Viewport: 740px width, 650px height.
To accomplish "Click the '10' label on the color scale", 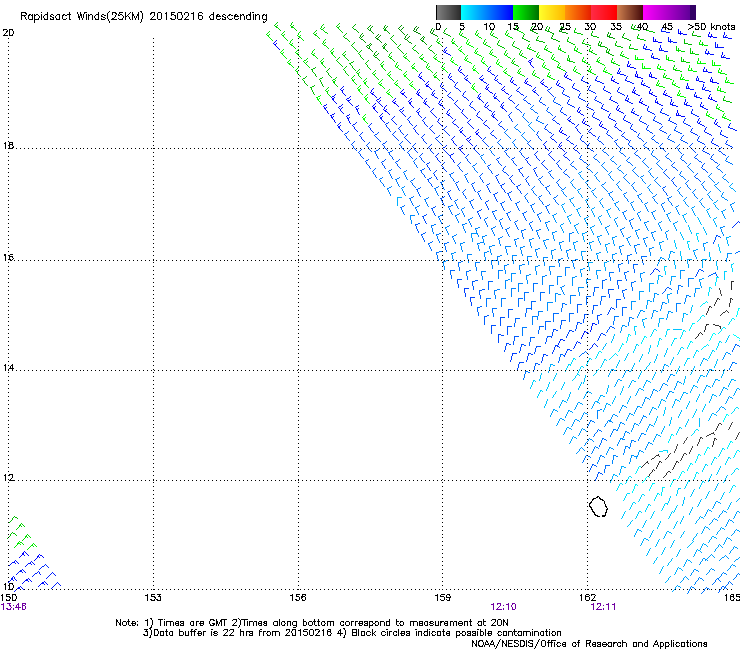I will point(489,27).
